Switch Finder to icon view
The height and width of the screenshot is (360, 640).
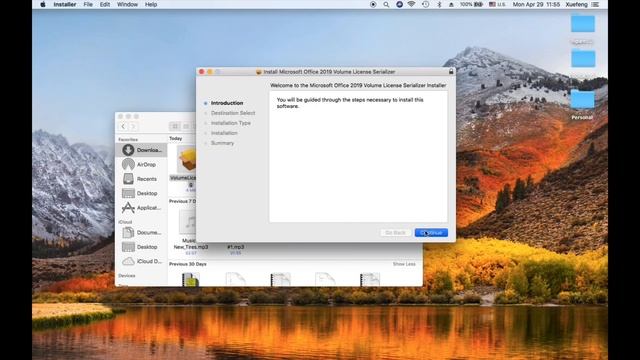coord(175,127)
